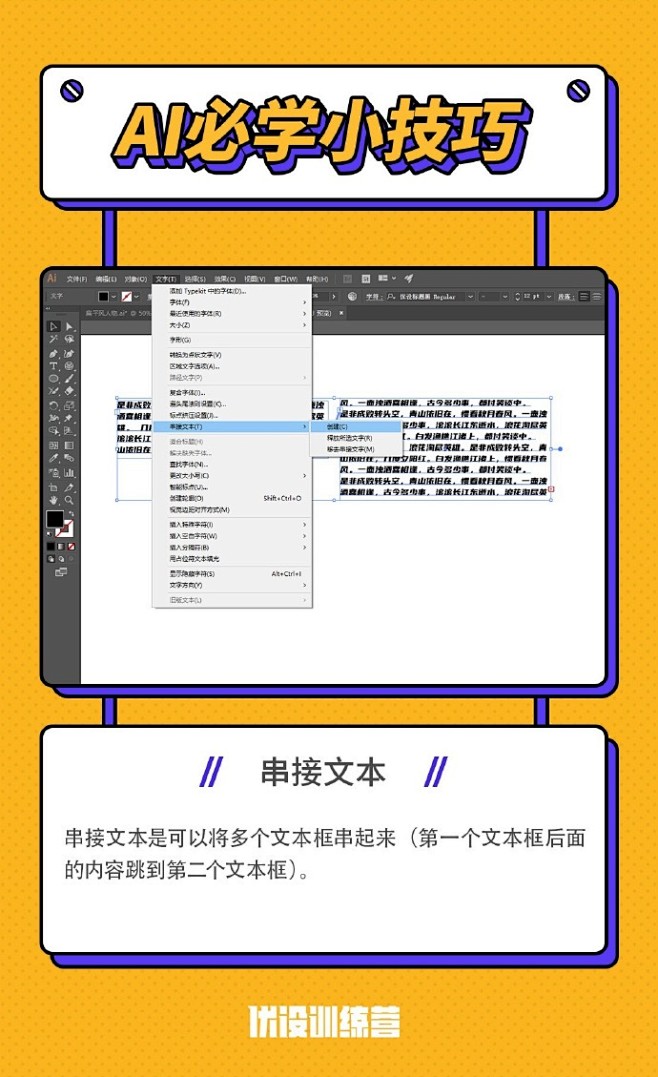This screenshot has width=658, height=1077.
Task: Click 字符 link in control bar
Action: click(x=373, y=297)
